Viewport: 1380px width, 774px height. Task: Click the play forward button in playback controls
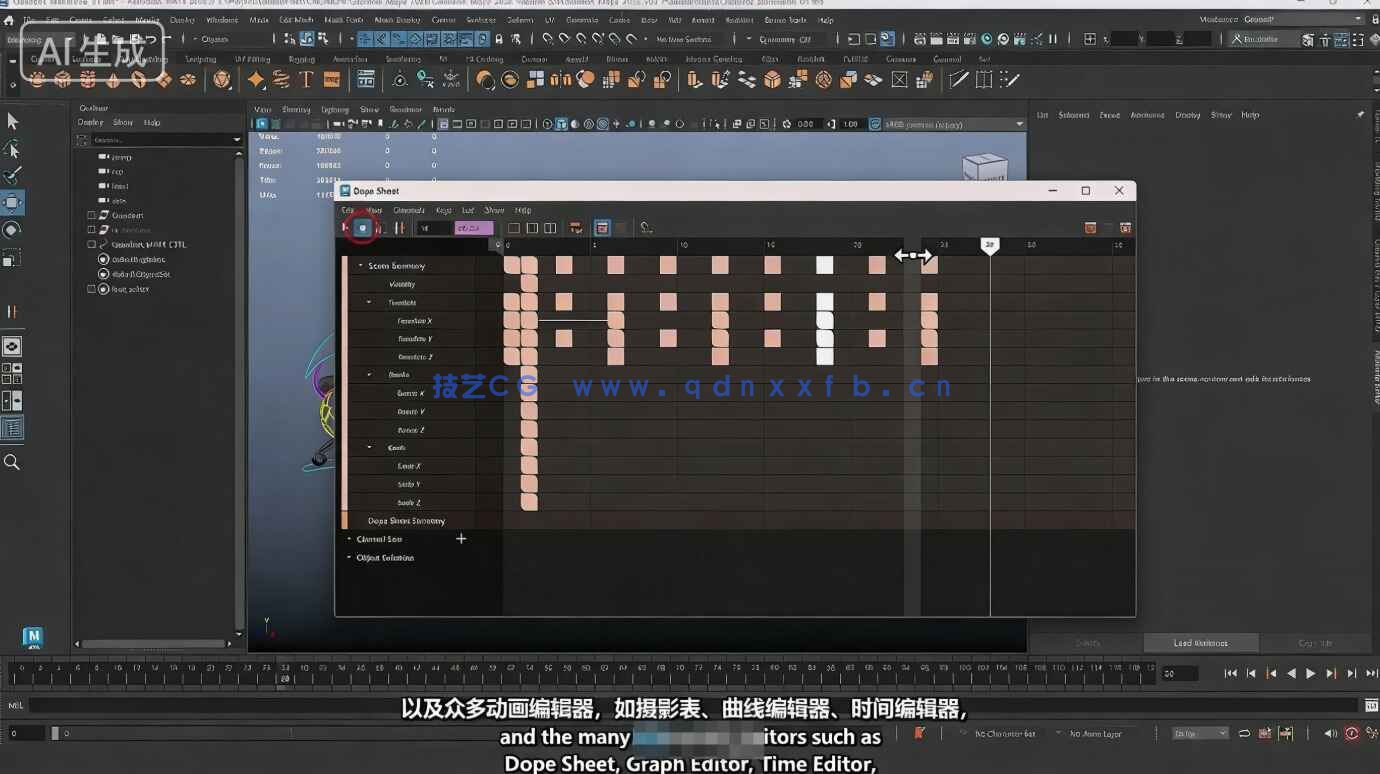[x=1310, y=673]
